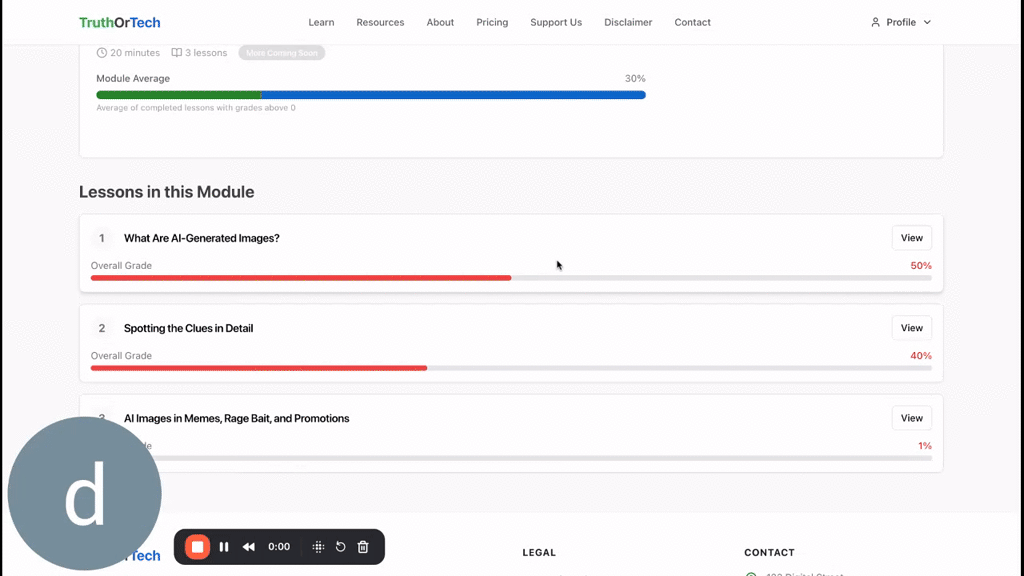View lesson Spotting the Clues in Detail

click(912, 328)
